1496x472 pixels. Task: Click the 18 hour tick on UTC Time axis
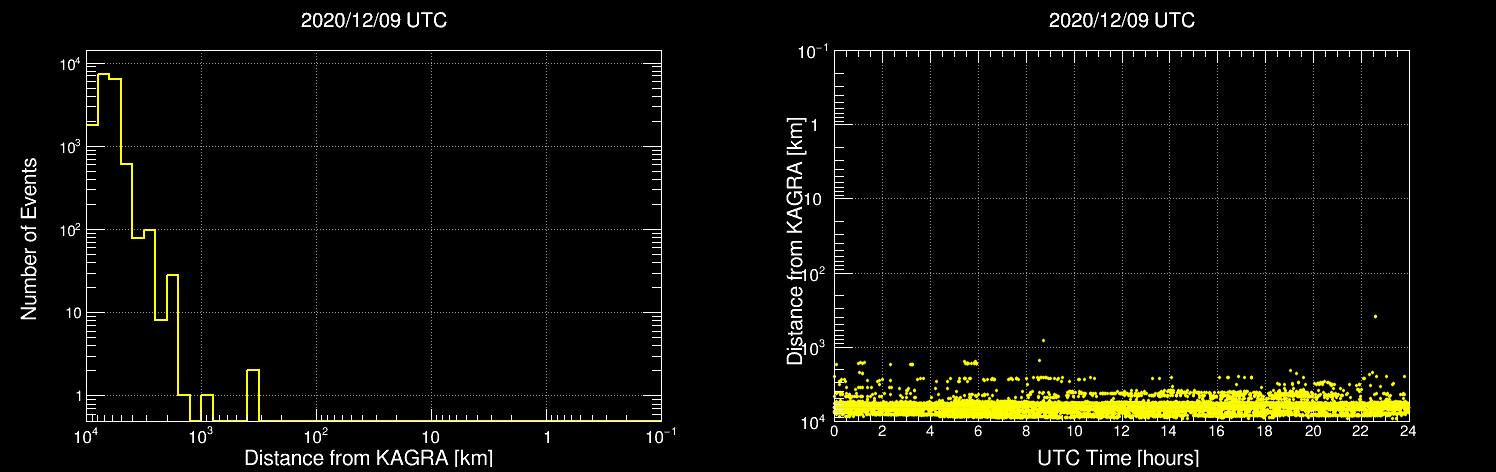(x=1265, y=433)
